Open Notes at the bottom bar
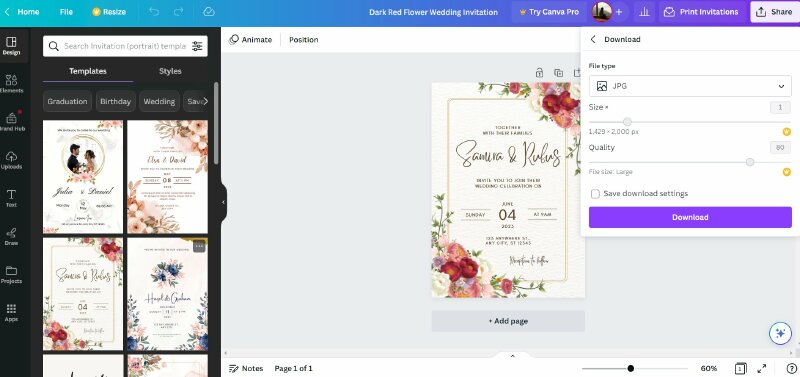Viewport: 800px width, 377px height. pyautogui.click(x=246, y=368)
